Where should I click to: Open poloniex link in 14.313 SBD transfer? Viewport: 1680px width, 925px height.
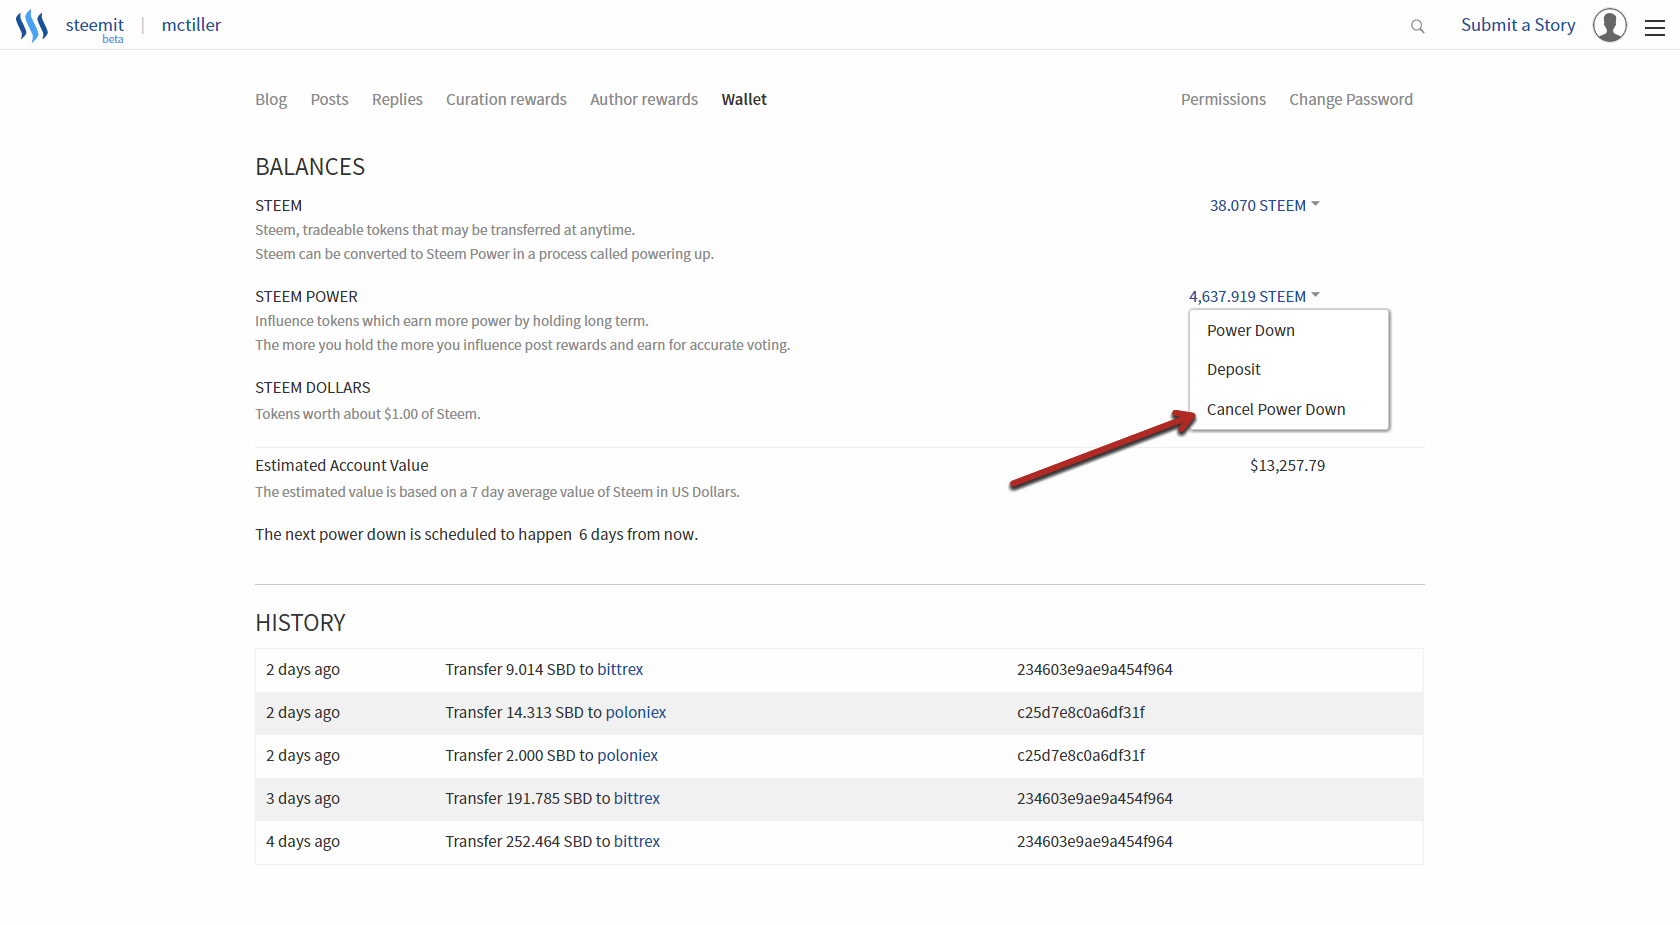(636, 712)
